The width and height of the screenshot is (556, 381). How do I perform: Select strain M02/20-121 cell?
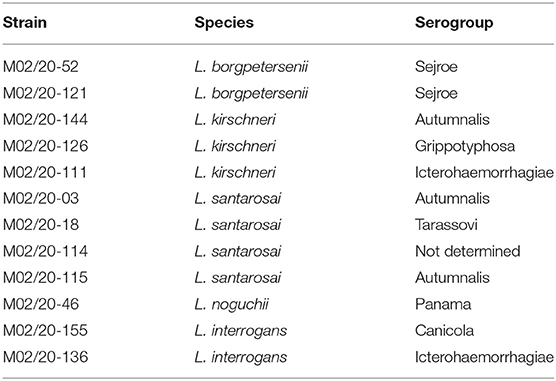tap(45, 93)
